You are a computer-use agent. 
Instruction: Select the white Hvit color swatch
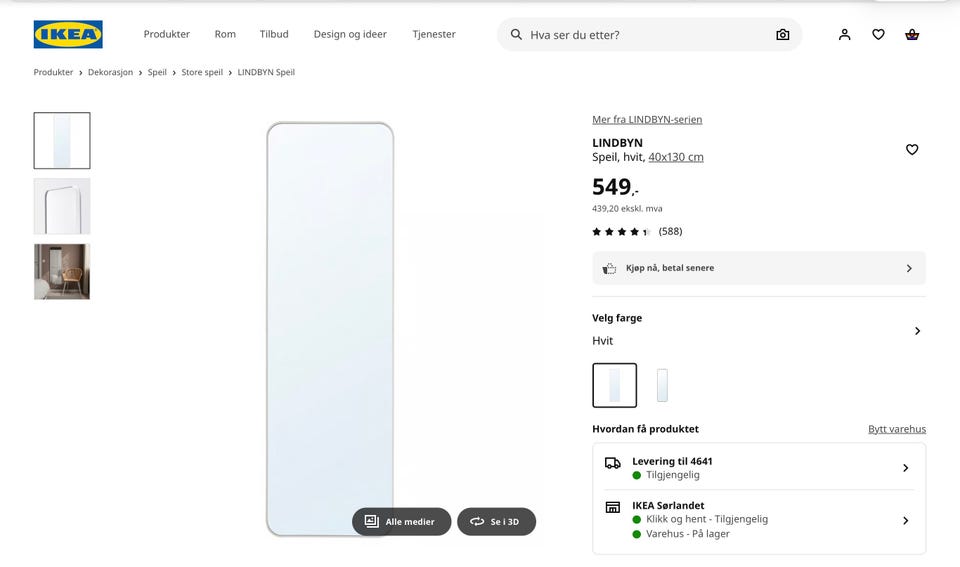[x=615, y=385]
